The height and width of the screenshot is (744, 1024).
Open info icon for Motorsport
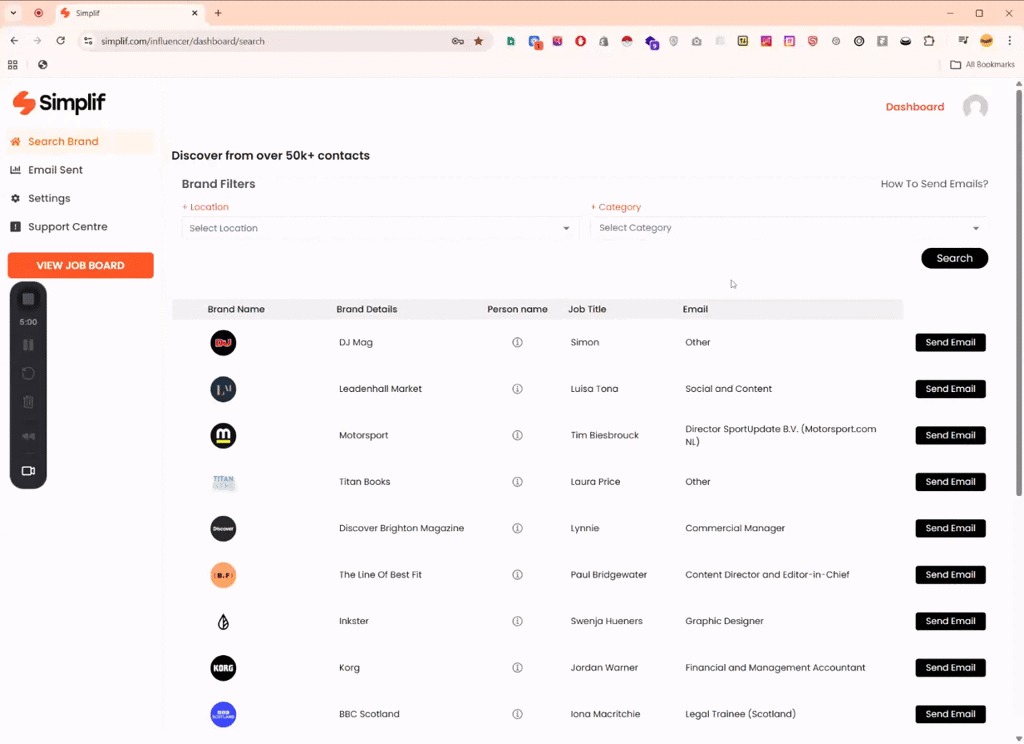tap(517, 435)
